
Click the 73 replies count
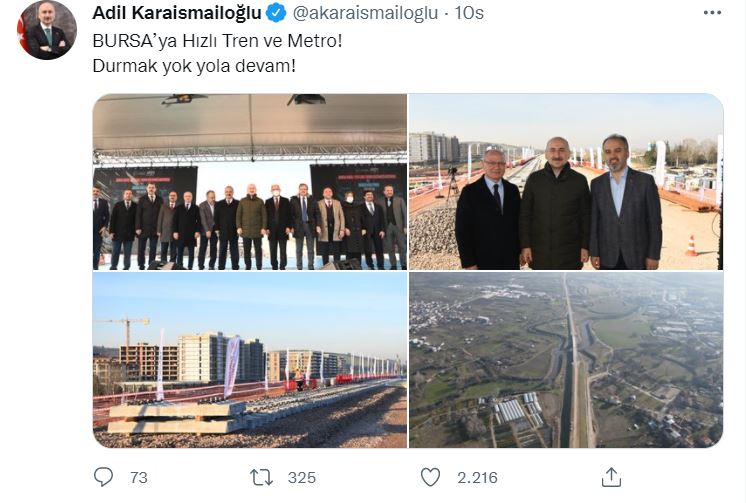pos(138,477)
